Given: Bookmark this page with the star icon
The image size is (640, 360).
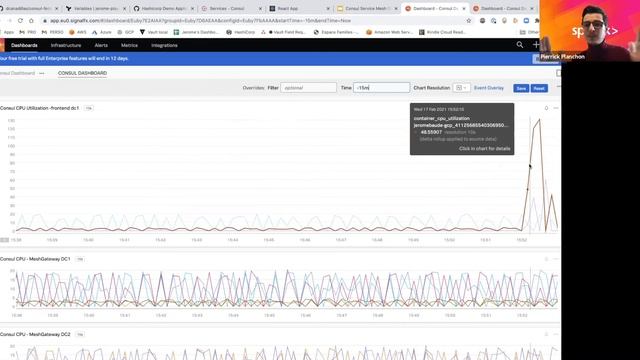Looking at the screenshot, I should pyautogui.click(x=469, y=20).
